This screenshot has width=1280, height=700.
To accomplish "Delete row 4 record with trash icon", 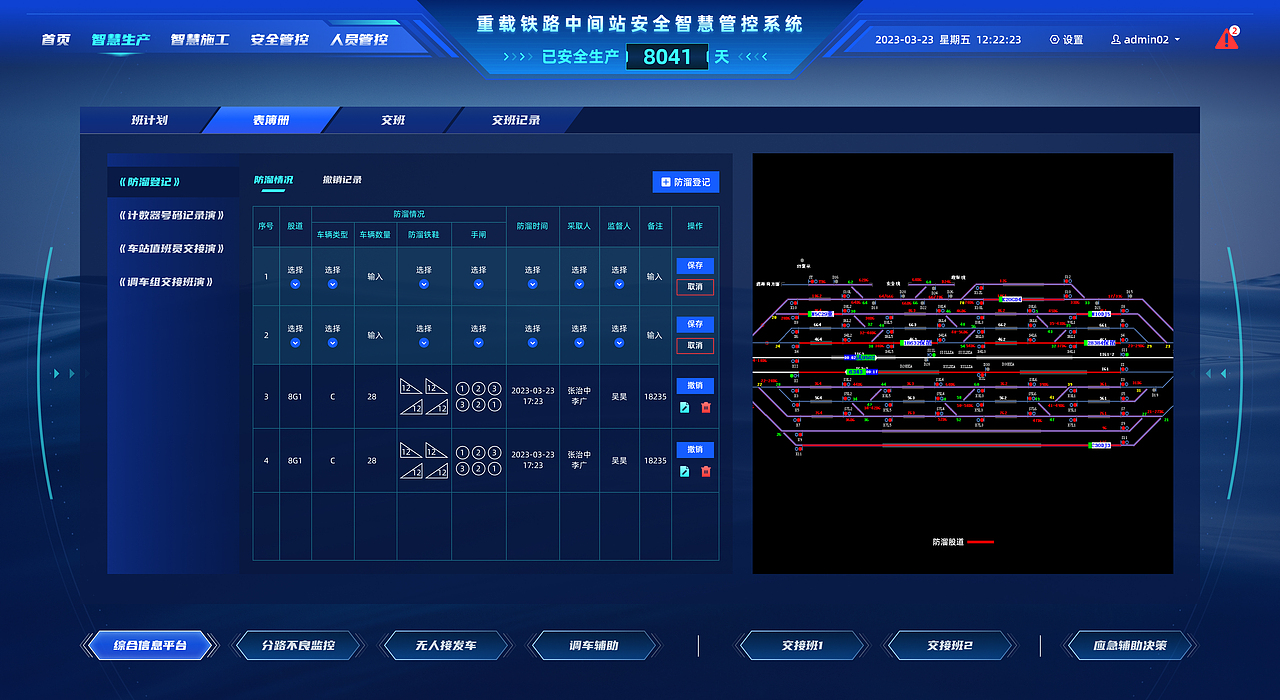I will pos(706,471).
